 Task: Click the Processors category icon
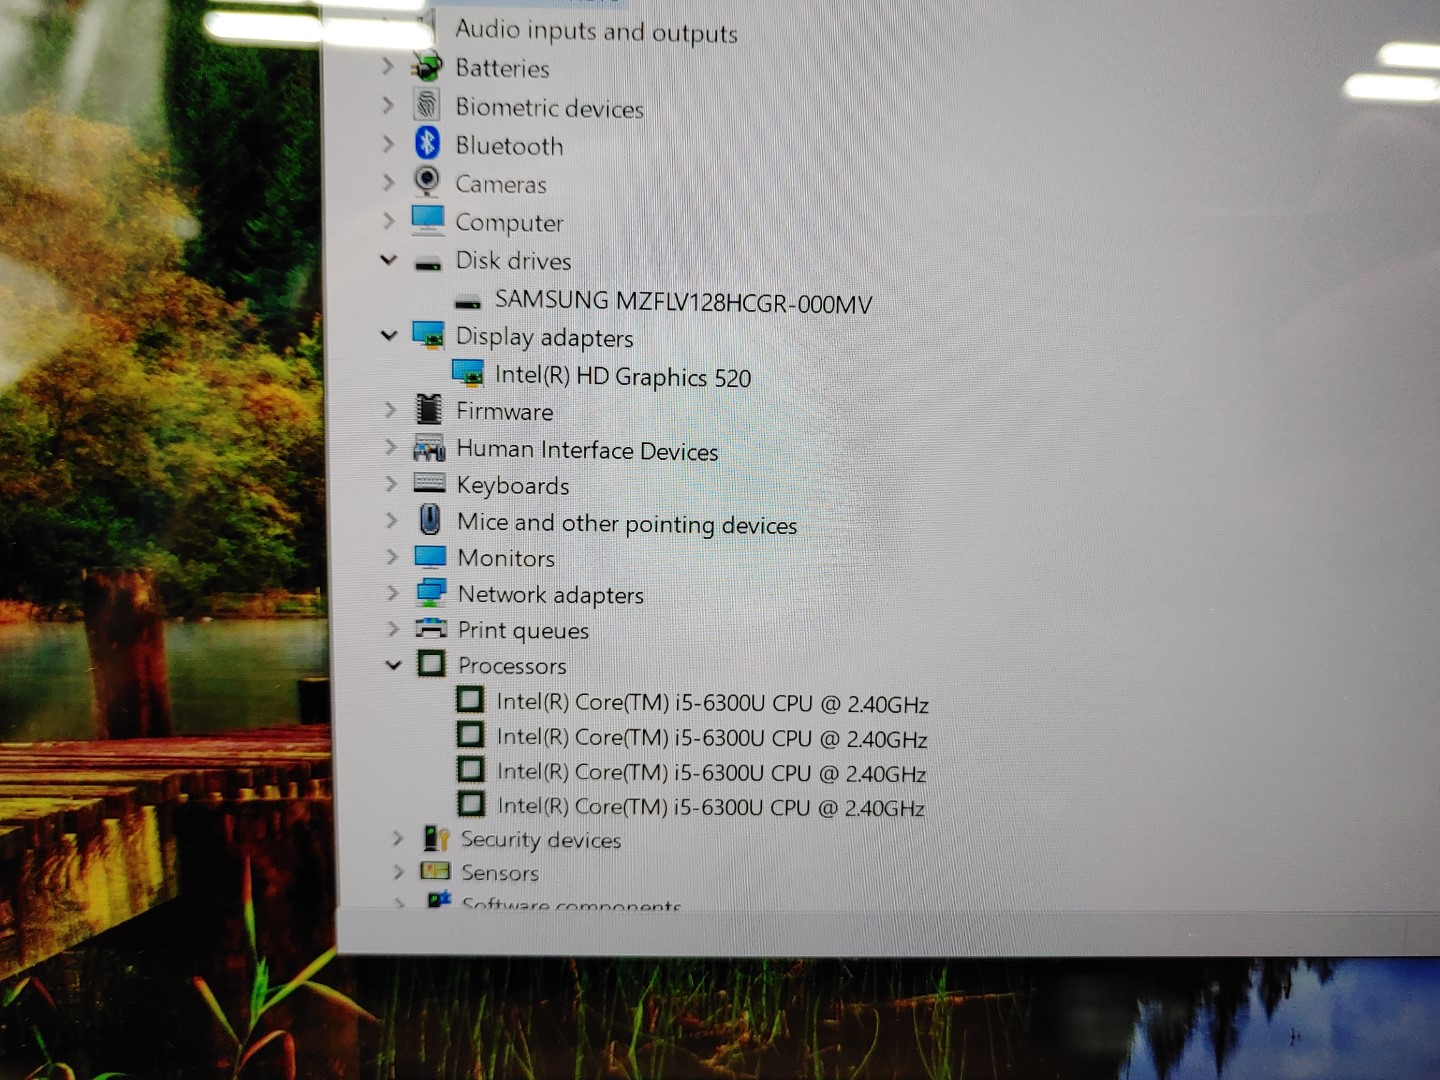tap(431, 663)
